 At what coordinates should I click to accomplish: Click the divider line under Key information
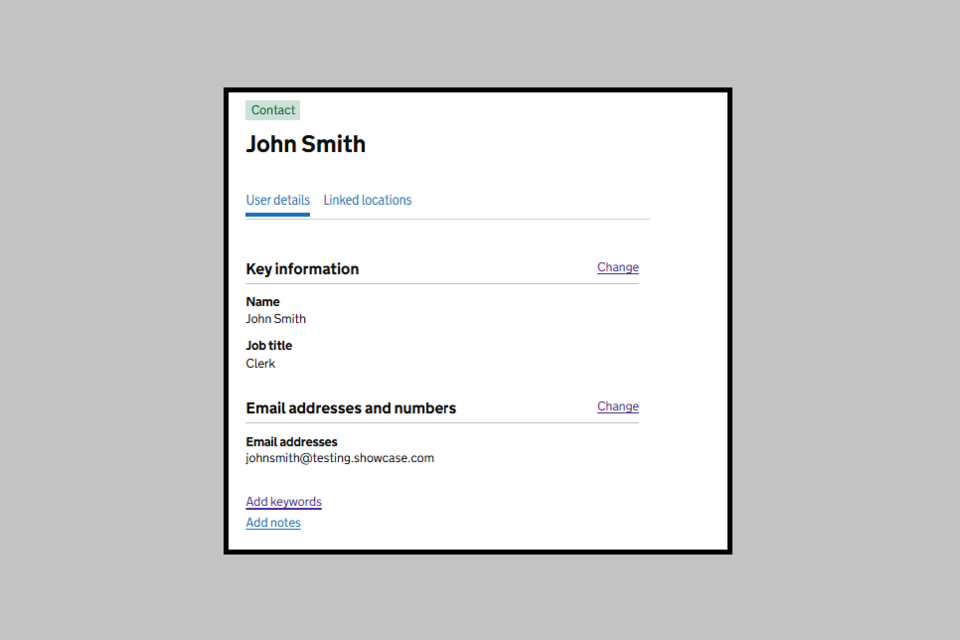tap(442, 284)
